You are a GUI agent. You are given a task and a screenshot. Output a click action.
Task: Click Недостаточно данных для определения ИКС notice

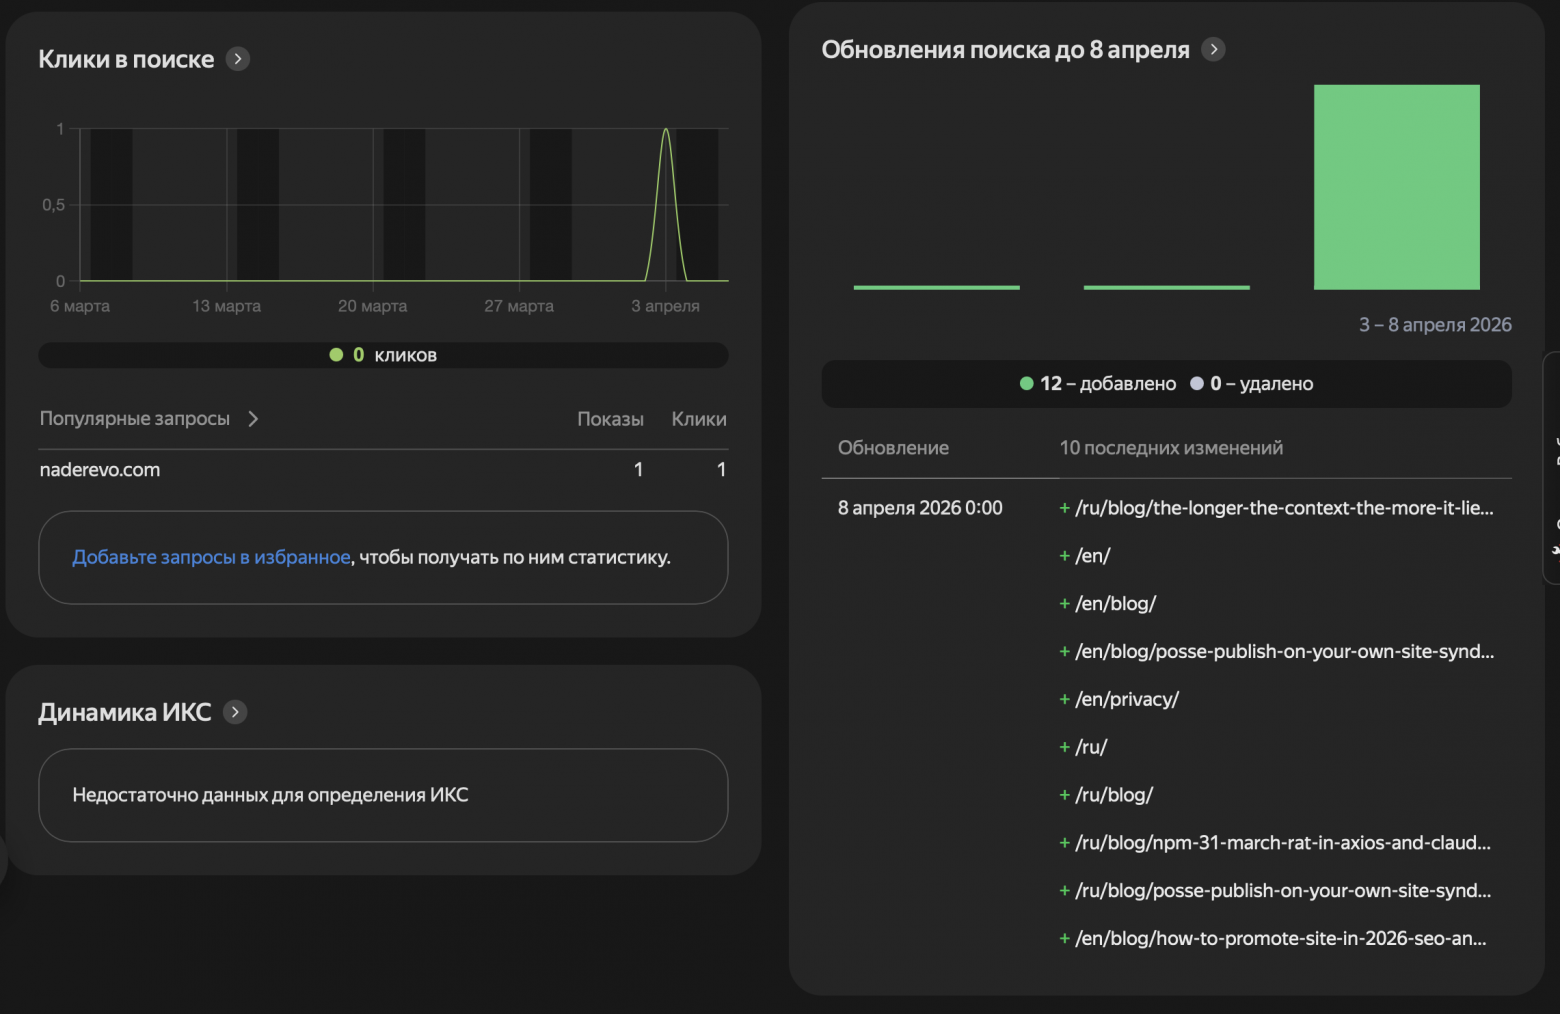pos(383,795)
